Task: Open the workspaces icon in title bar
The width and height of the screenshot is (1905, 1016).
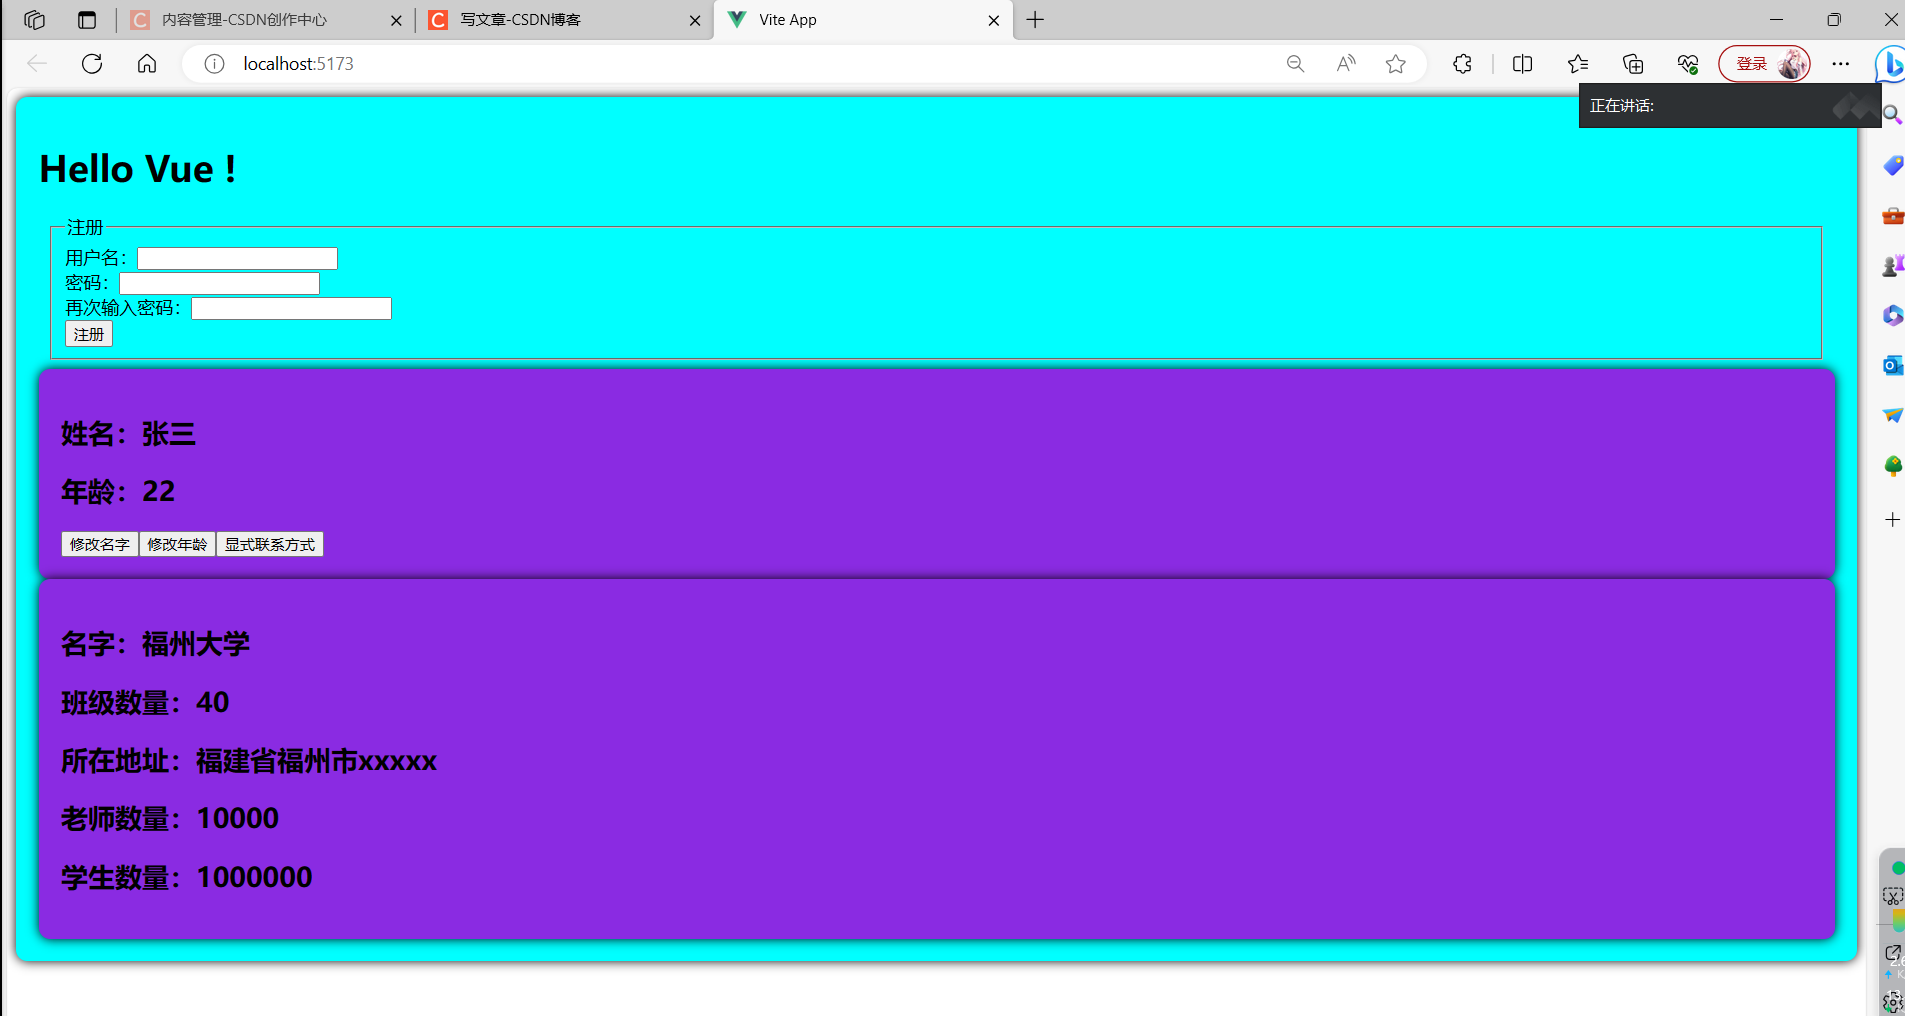Action: [x=34, y=20]
